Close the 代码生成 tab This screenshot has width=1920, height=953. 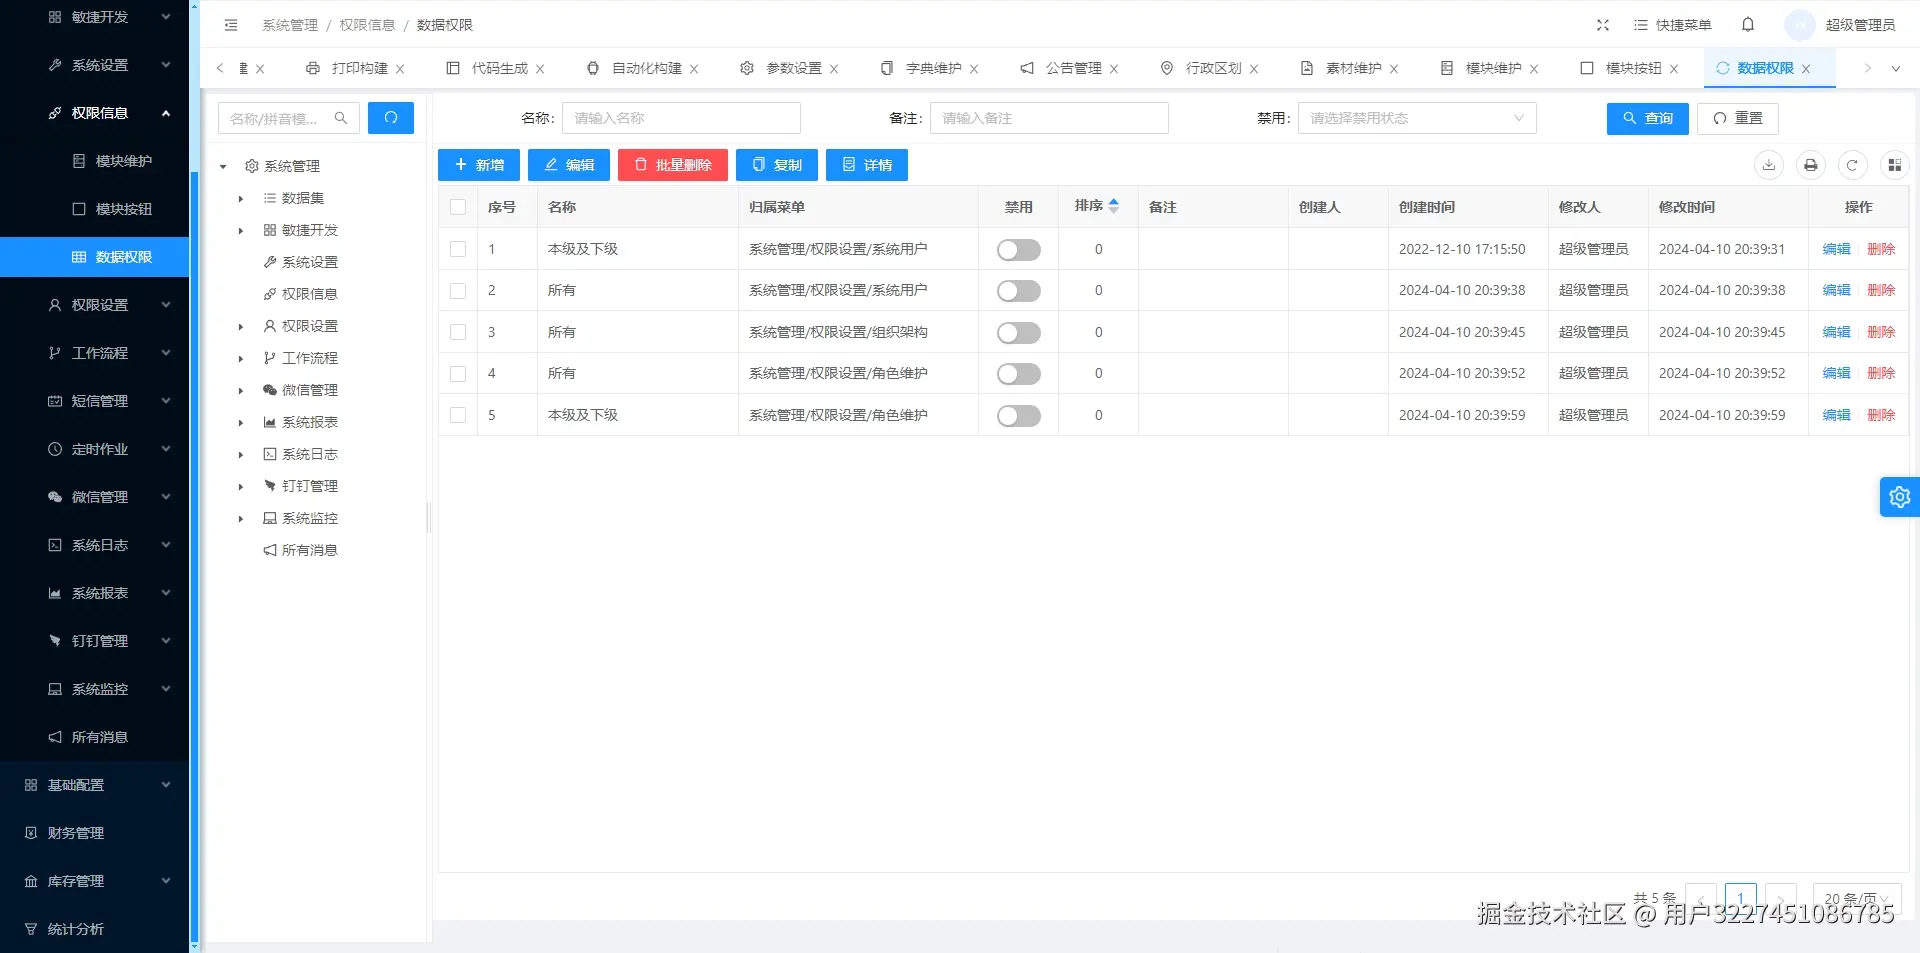(x=540, y=69)
